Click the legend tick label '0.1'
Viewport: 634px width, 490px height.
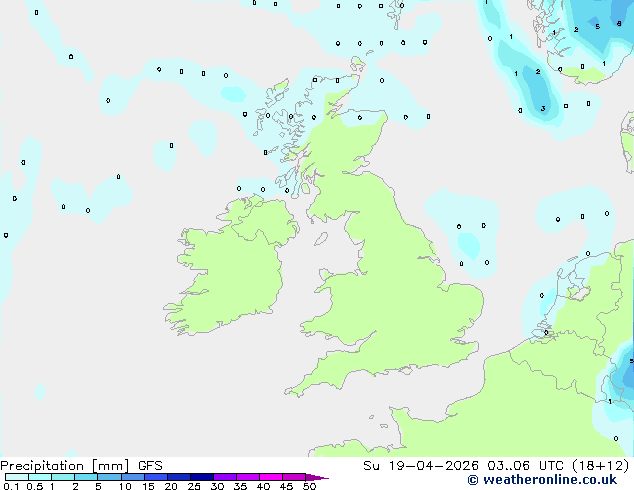point(11,486)
